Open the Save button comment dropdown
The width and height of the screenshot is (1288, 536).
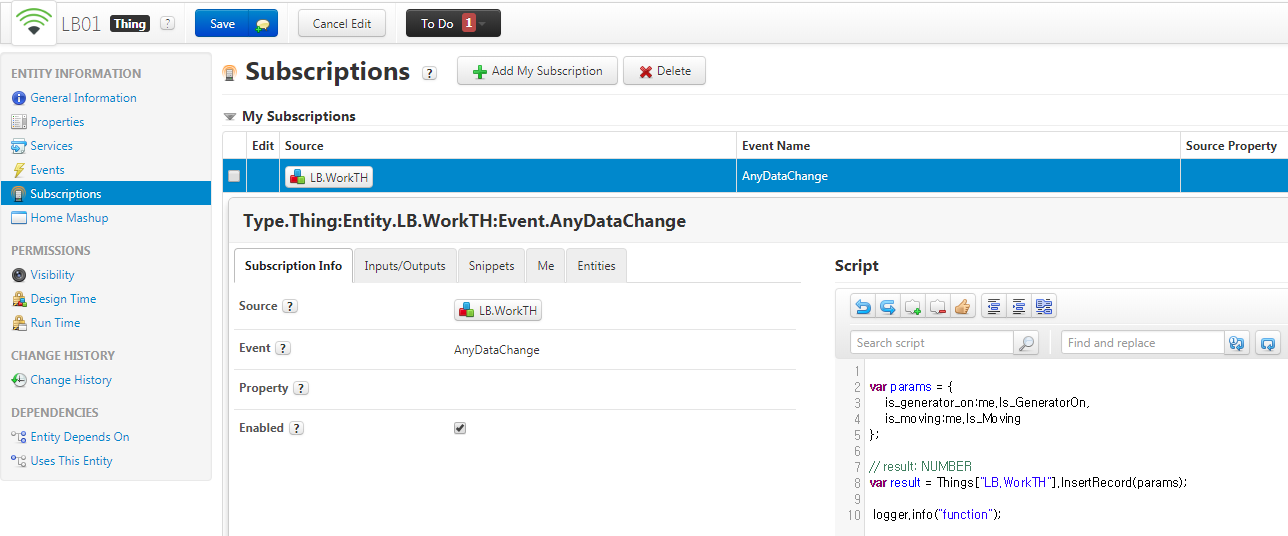pos(262,24)
